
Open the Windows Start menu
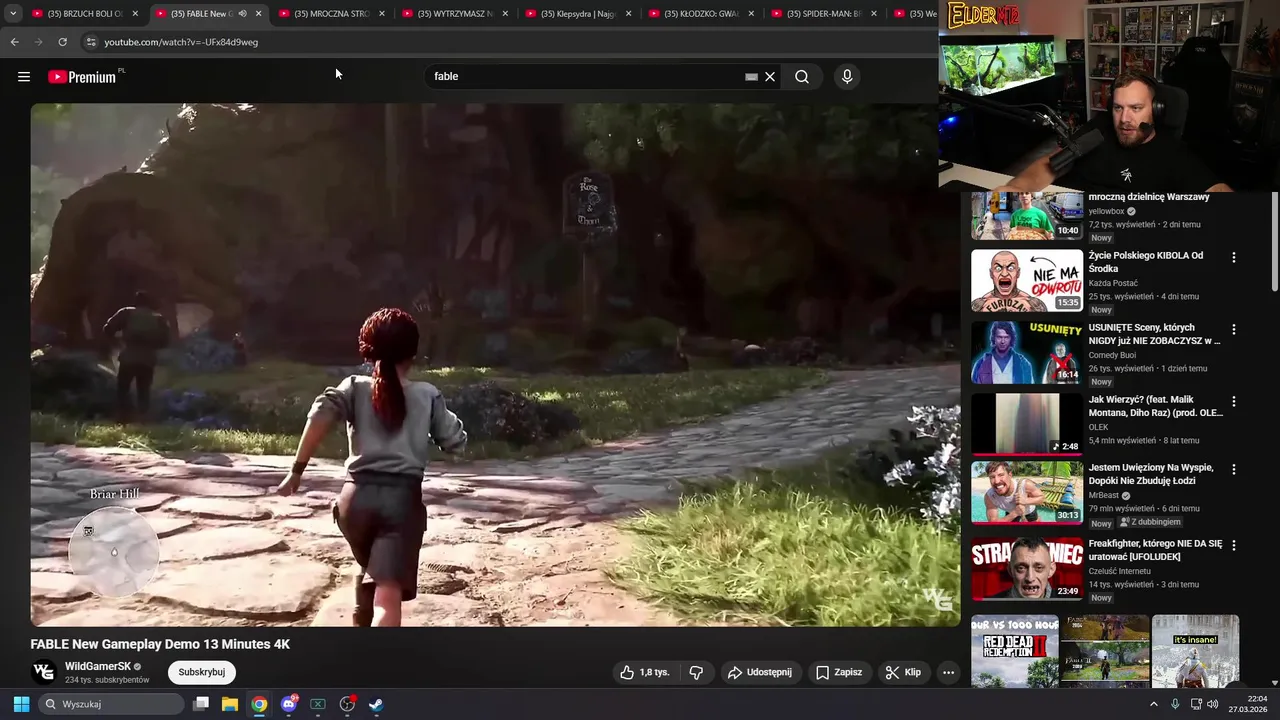coord(21,704)
